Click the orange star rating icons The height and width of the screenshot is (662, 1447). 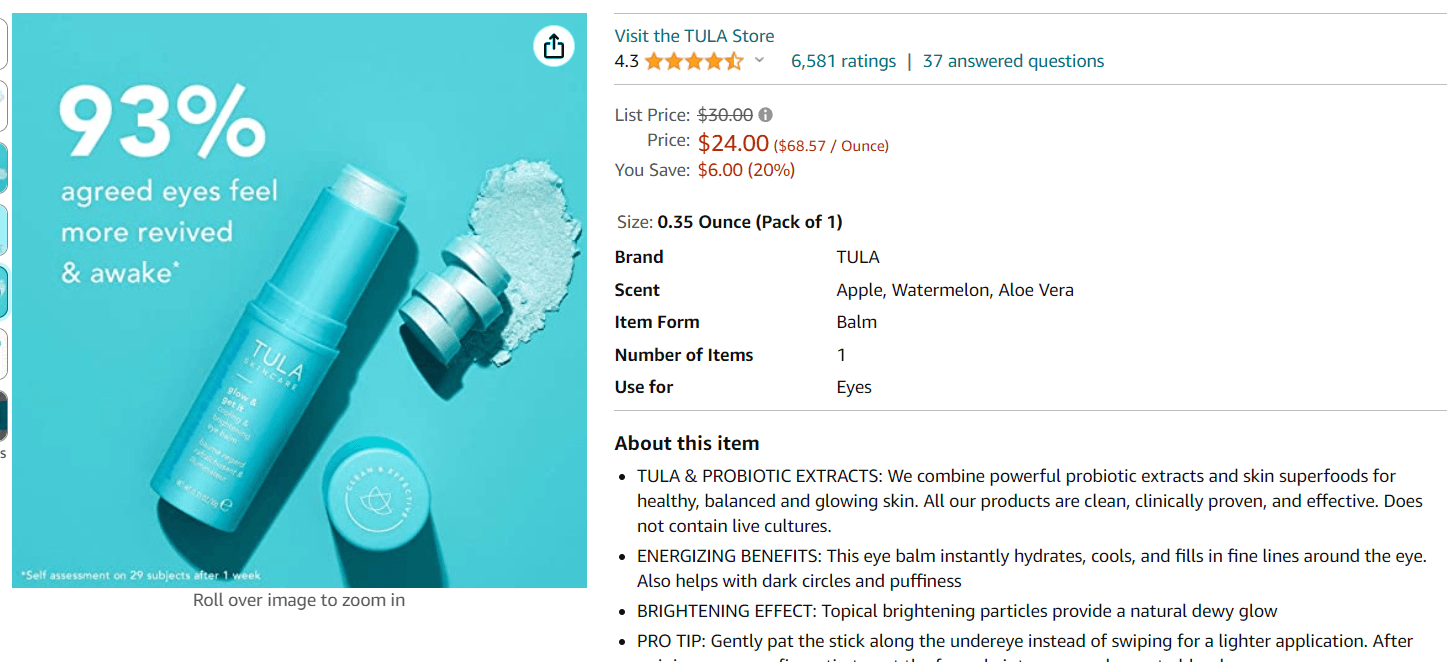[693, 61]
